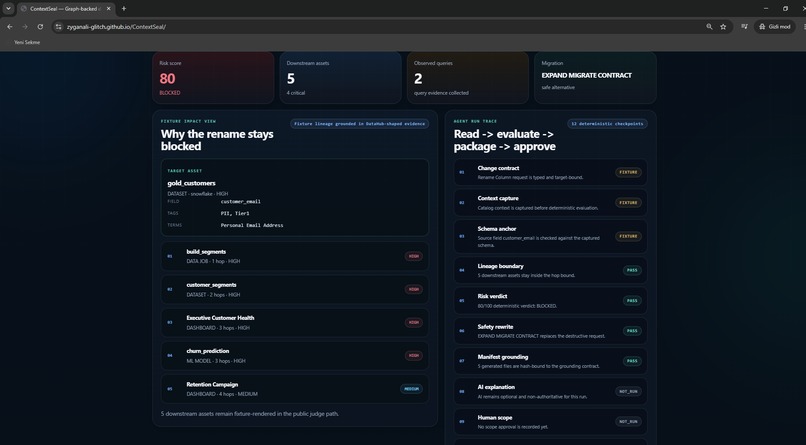
Task: Click the Fixture lineage grounded evidence badge
Action: [359, 124]
